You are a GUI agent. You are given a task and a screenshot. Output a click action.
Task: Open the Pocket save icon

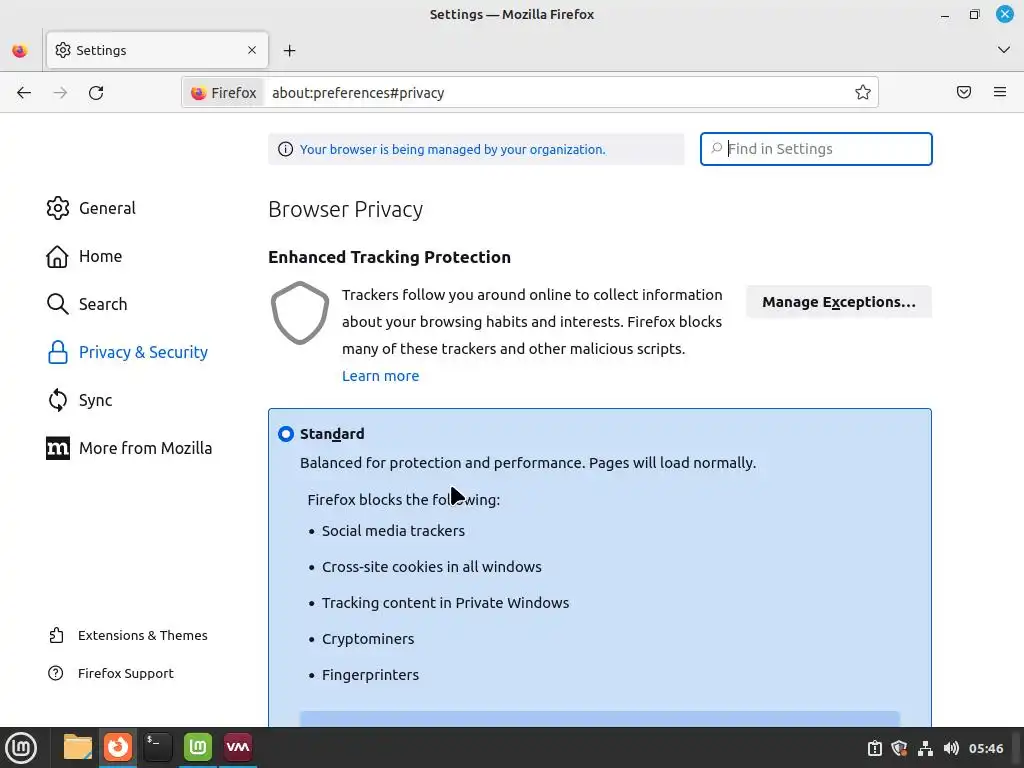click(964, 92)
